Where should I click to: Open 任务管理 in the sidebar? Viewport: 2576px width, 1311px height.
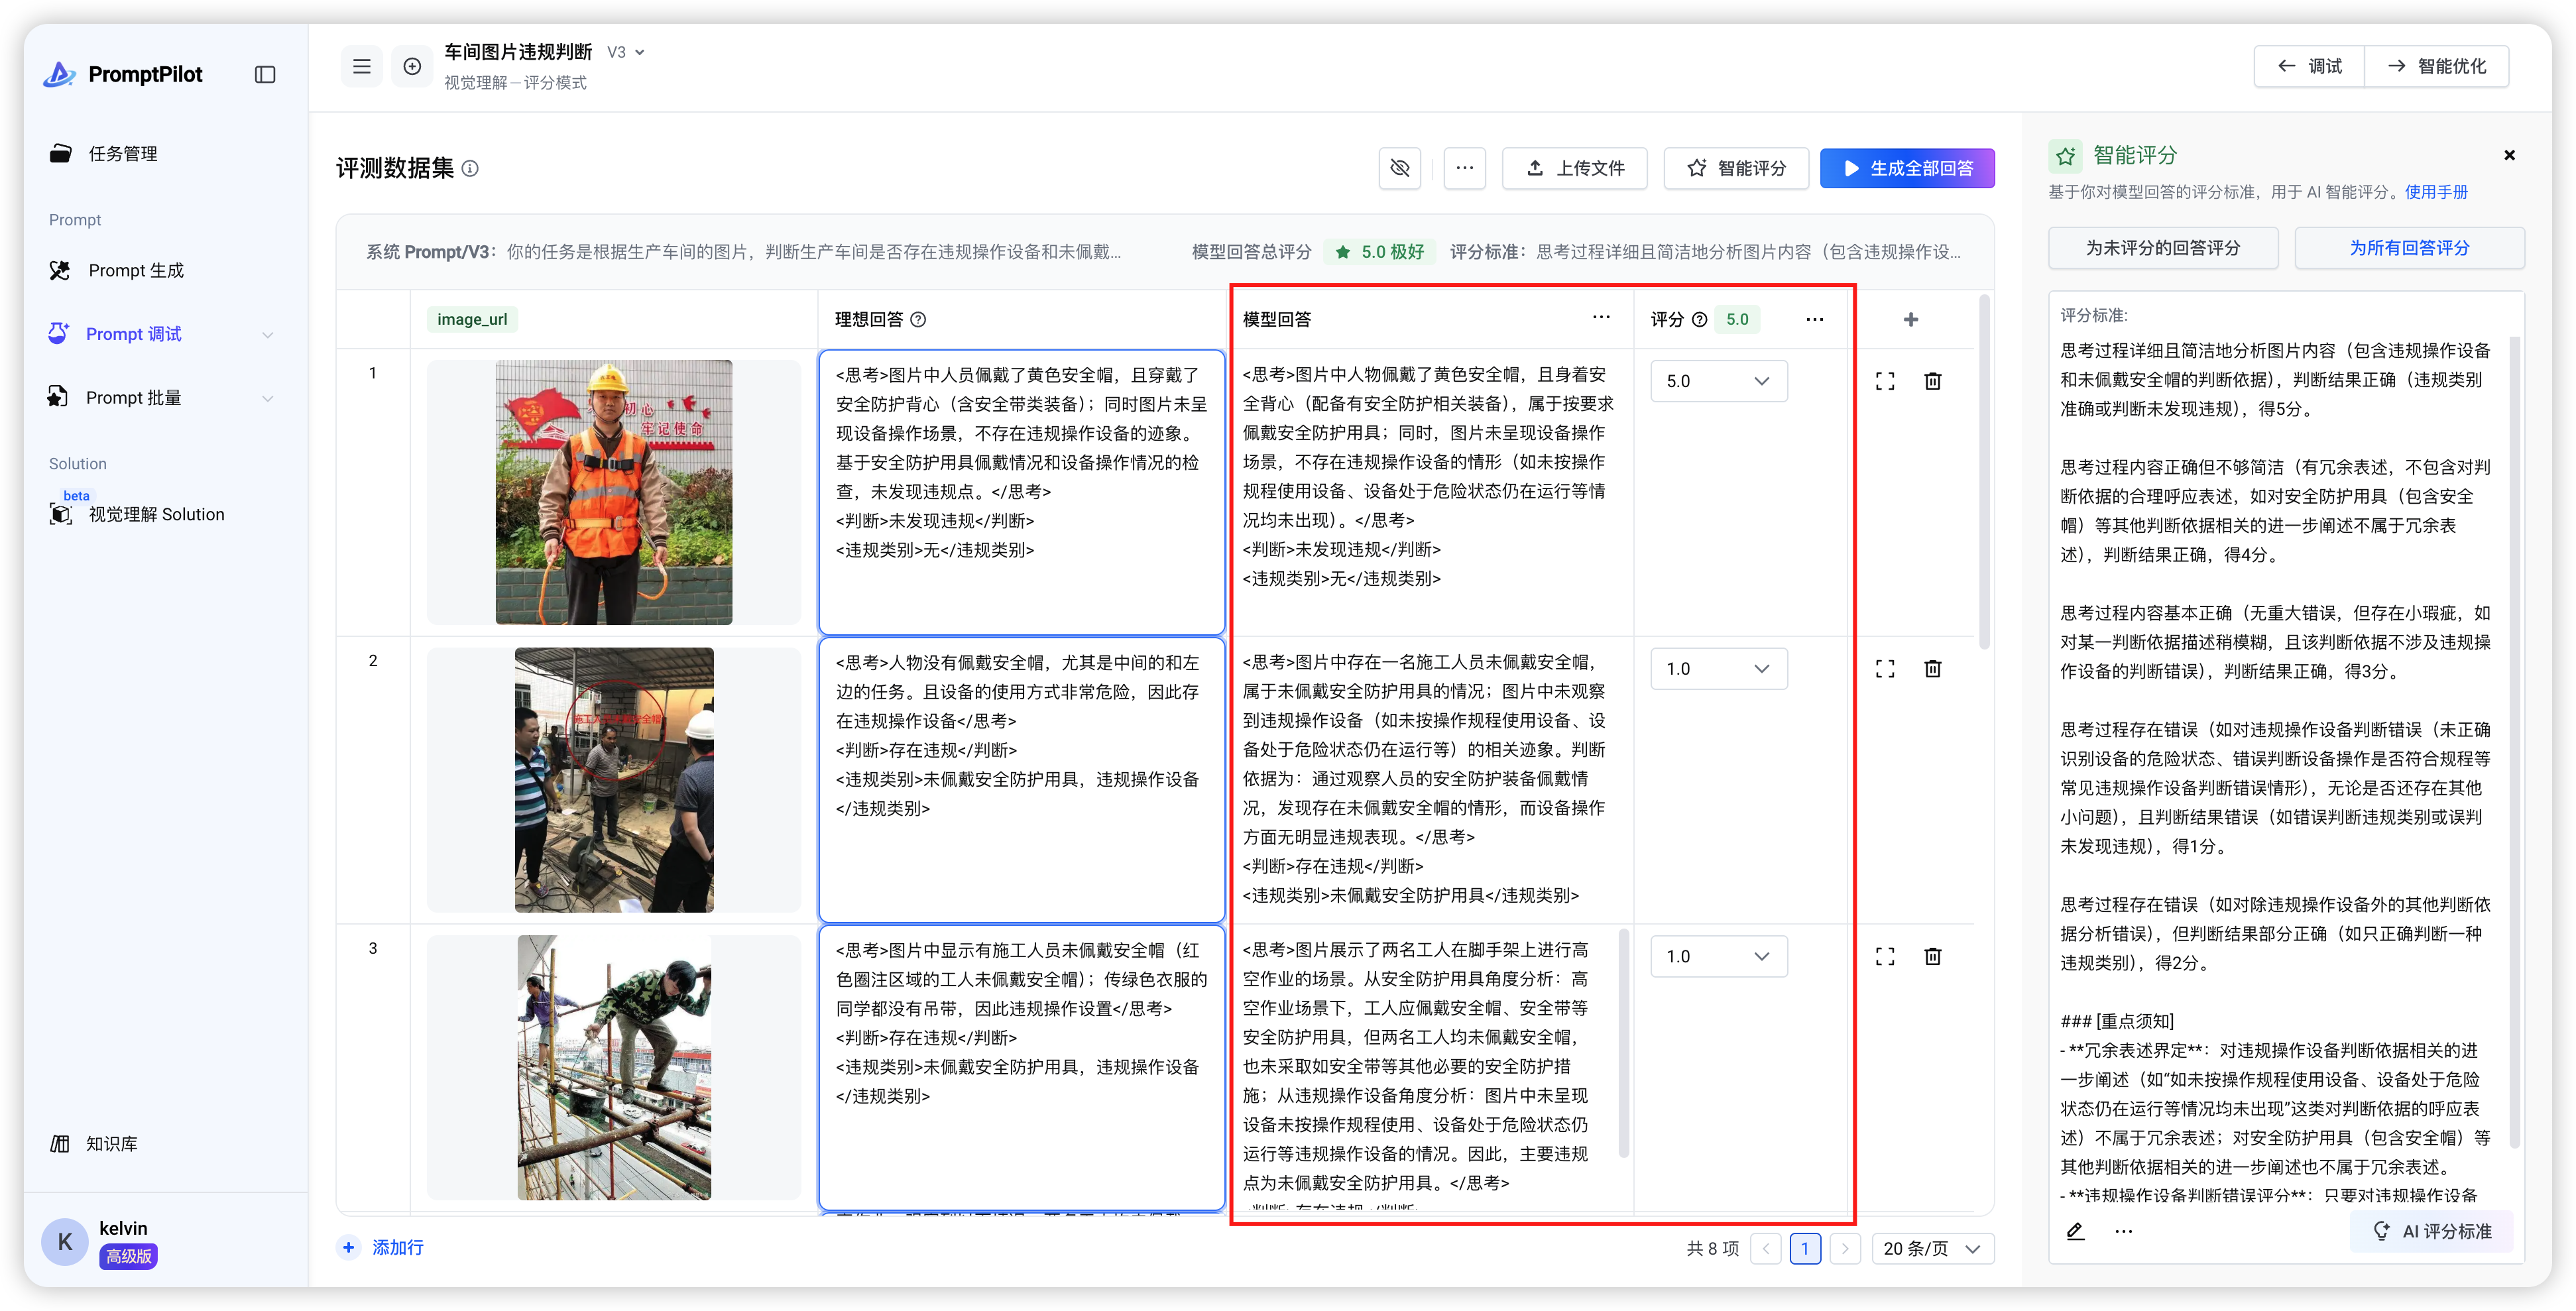[123, 153]
